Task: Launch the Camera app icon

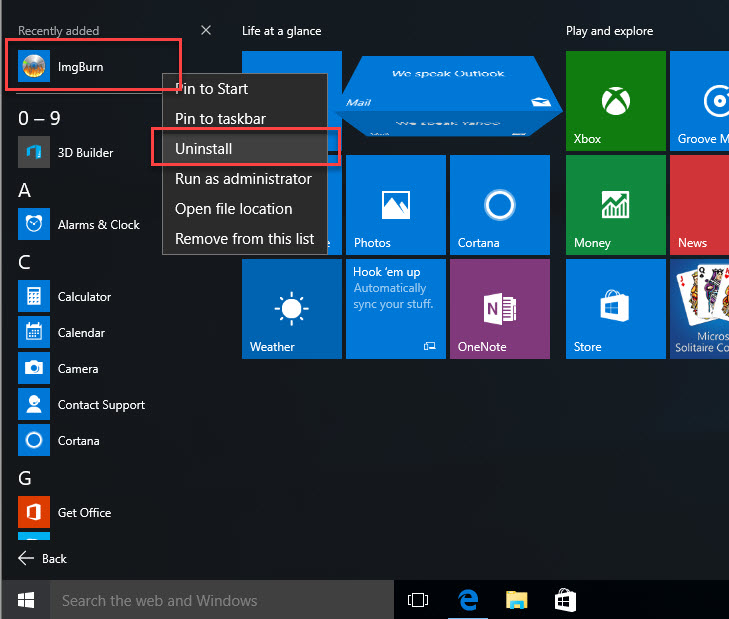Action: [34, 368]
